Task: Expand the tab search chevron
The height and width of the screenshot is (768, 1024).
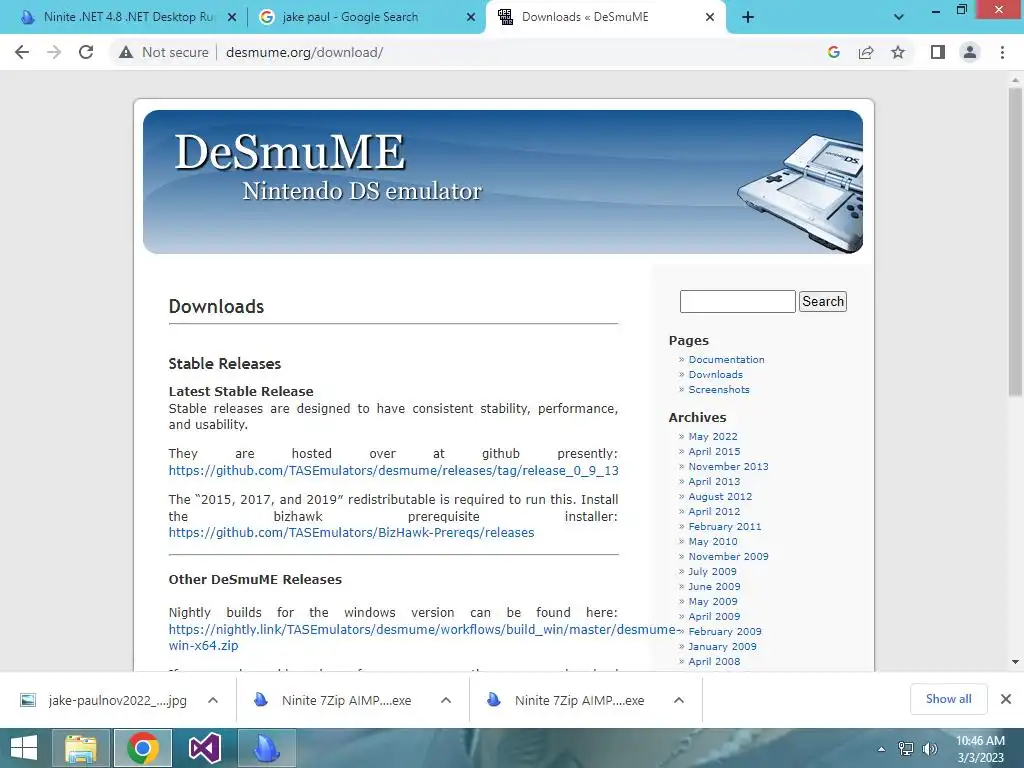Action: (x=899, y=17)
